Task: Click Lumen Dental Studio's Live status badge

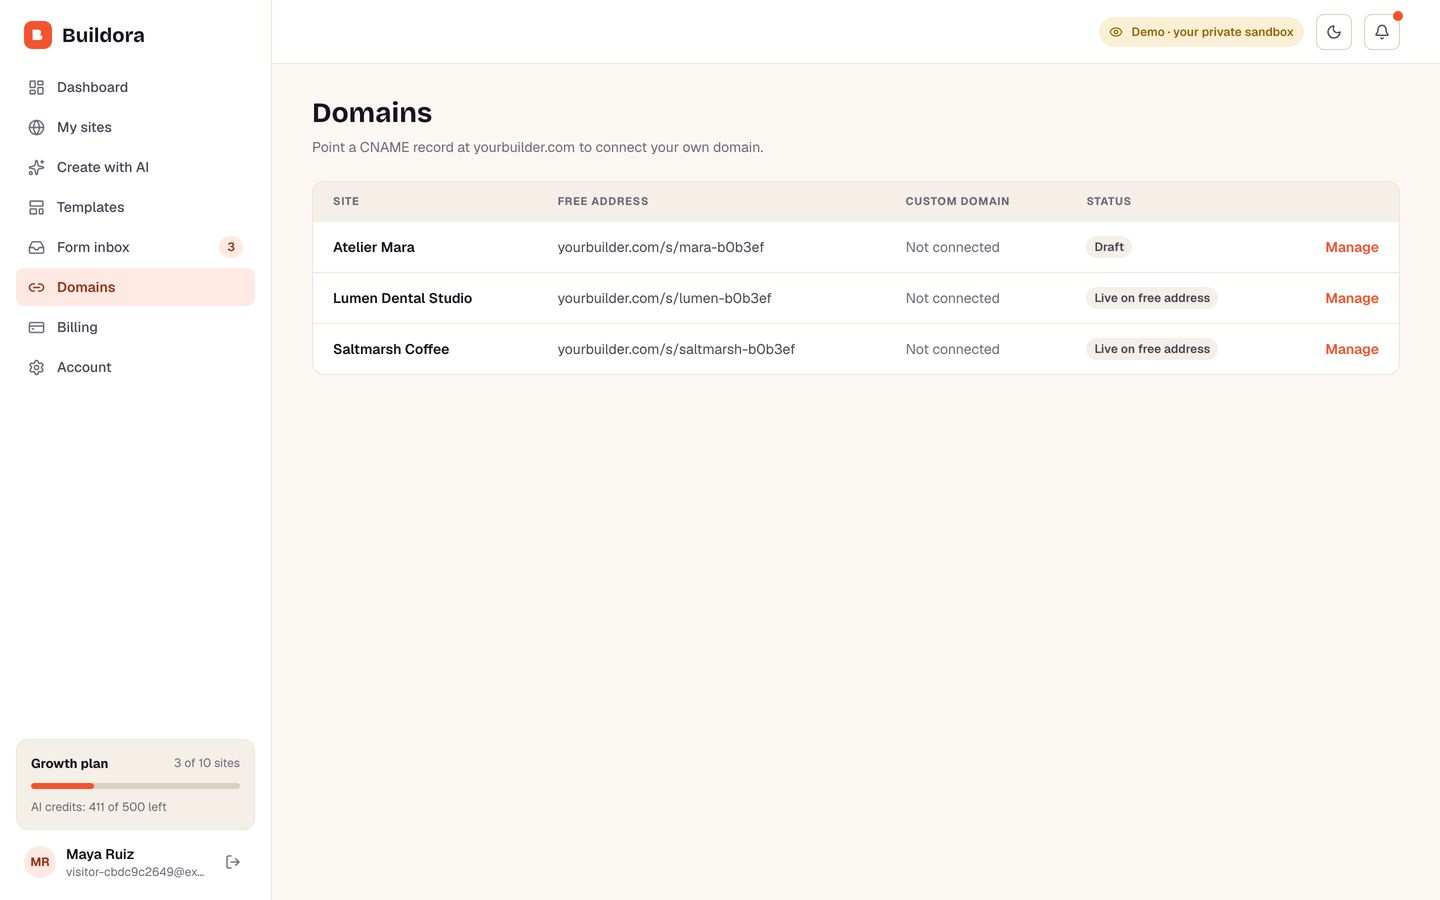Action: tap(1152, 298)
